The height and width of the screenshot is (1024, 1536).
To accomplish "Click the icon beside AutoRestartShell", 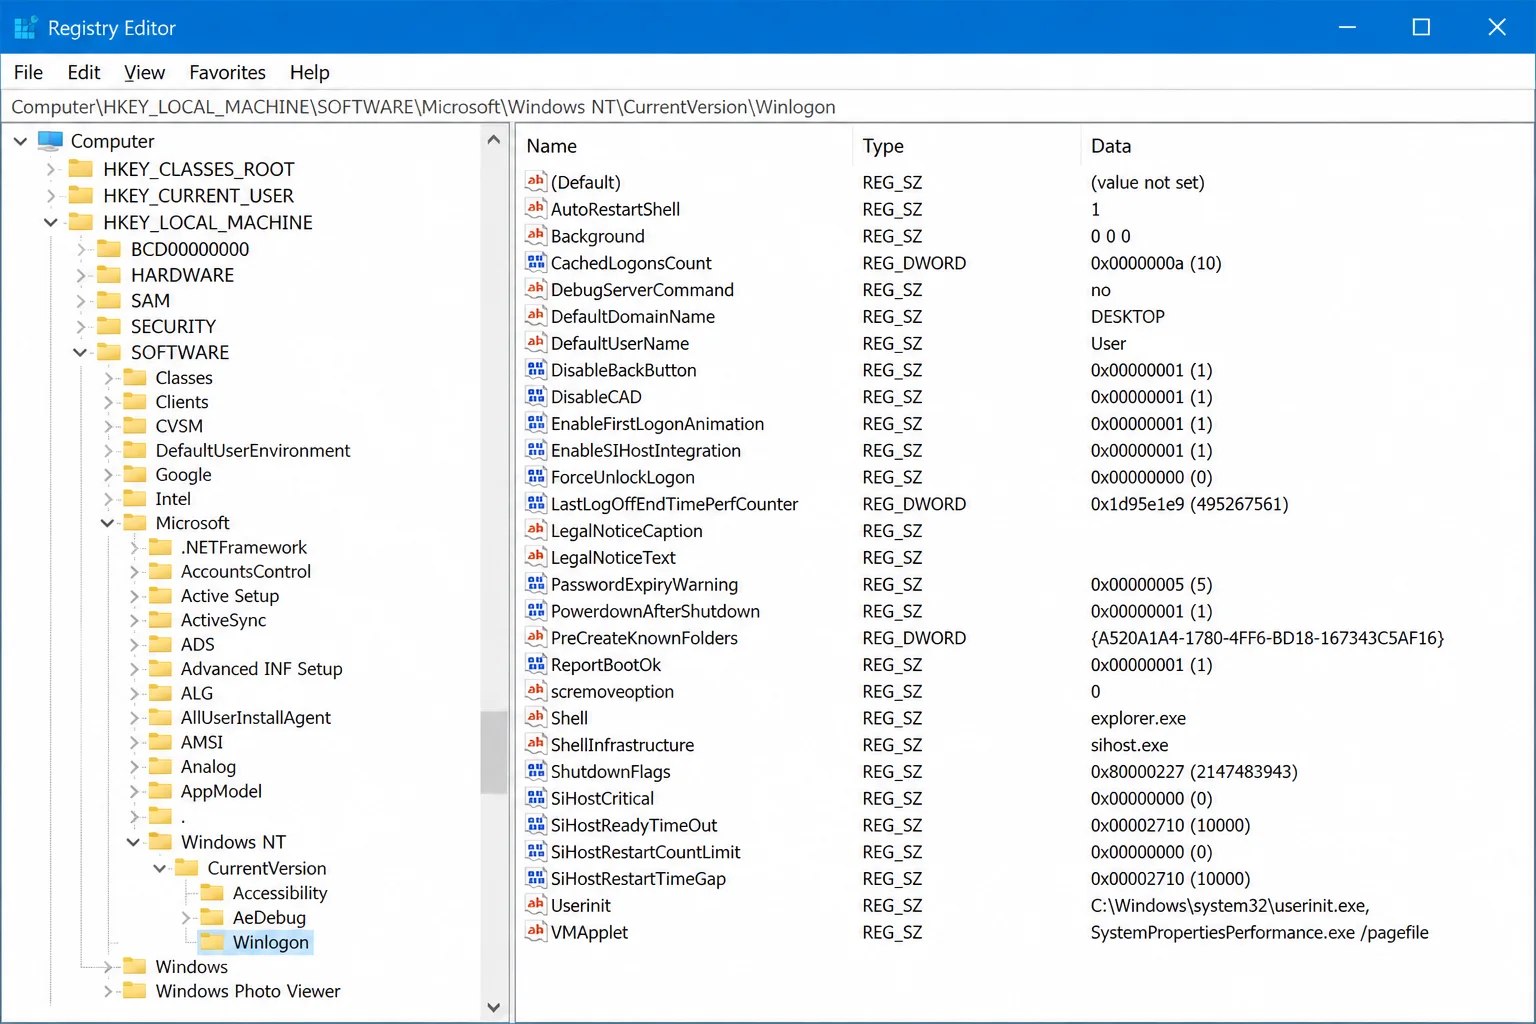I will pyautogui.click(x=536, y=208).
